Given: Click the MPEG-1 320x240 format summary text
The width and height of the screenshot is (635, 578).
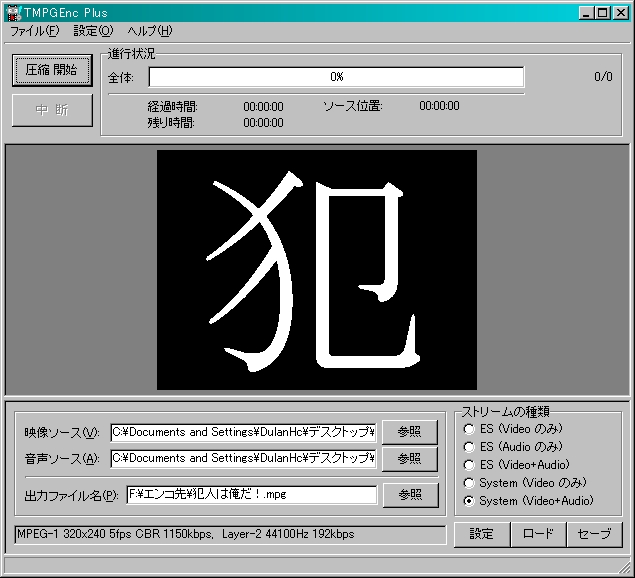Looking at the screenshot, I should (x=185, y=535).
